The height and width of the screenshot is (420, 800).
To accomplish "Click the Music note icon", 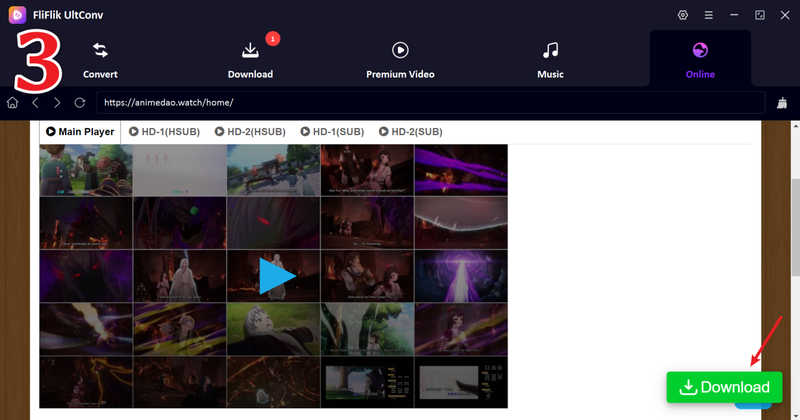I will coord(550,50).
